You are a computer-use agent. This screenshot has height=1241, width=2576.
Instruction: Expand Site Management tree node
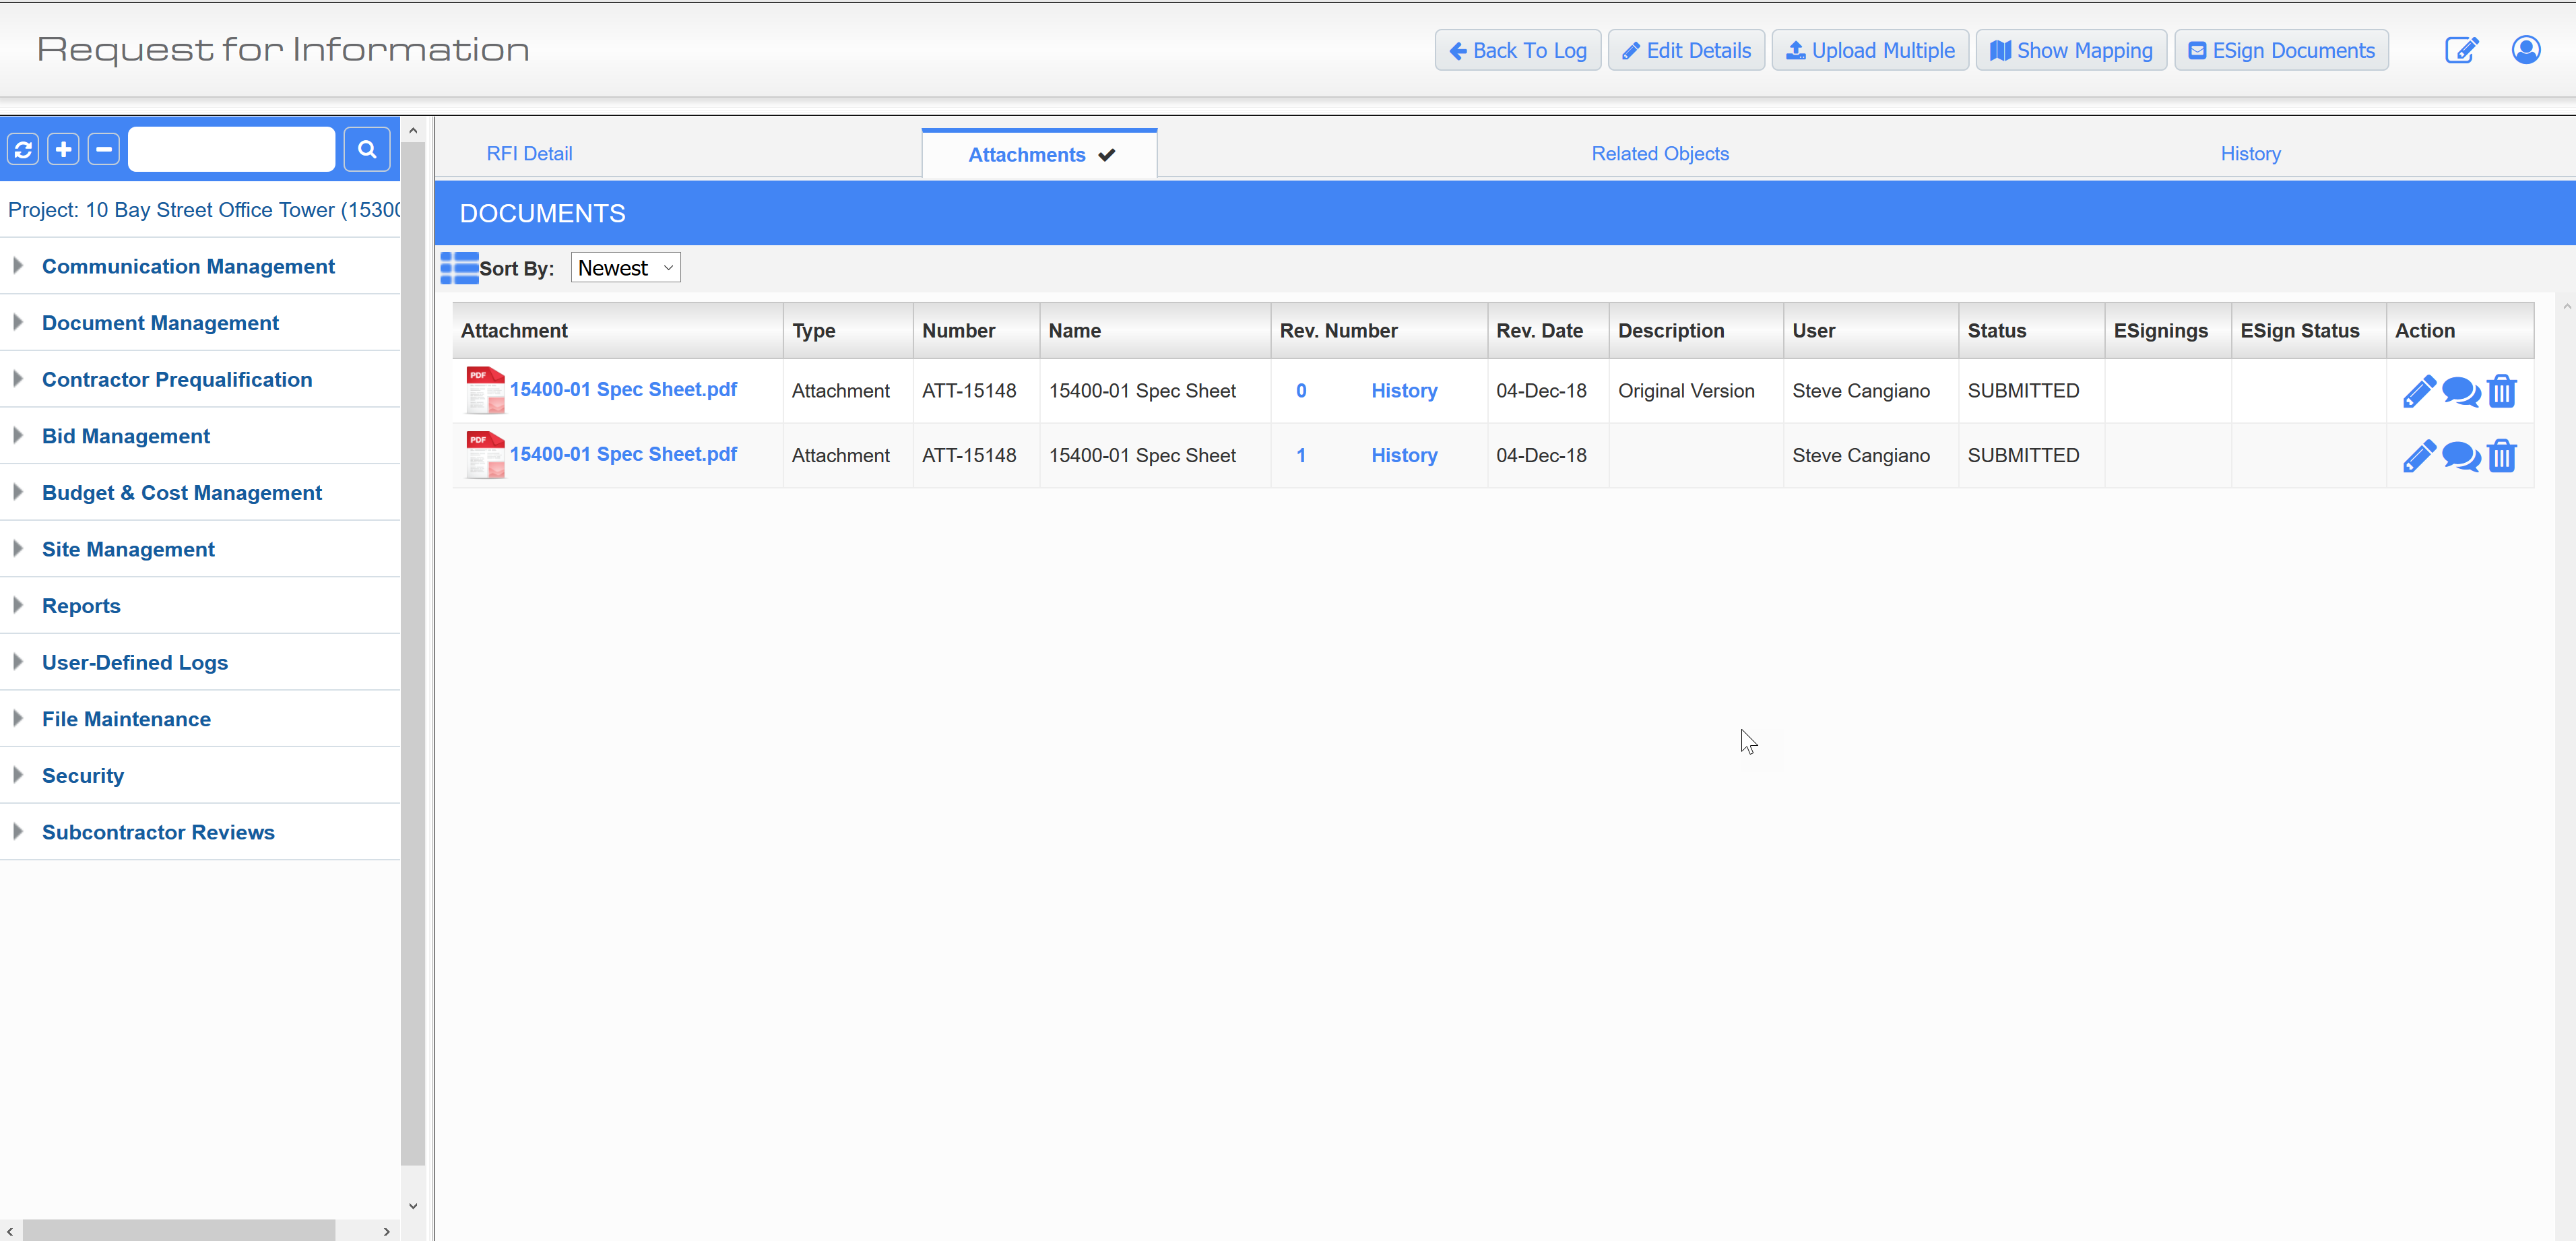point(18,549)
